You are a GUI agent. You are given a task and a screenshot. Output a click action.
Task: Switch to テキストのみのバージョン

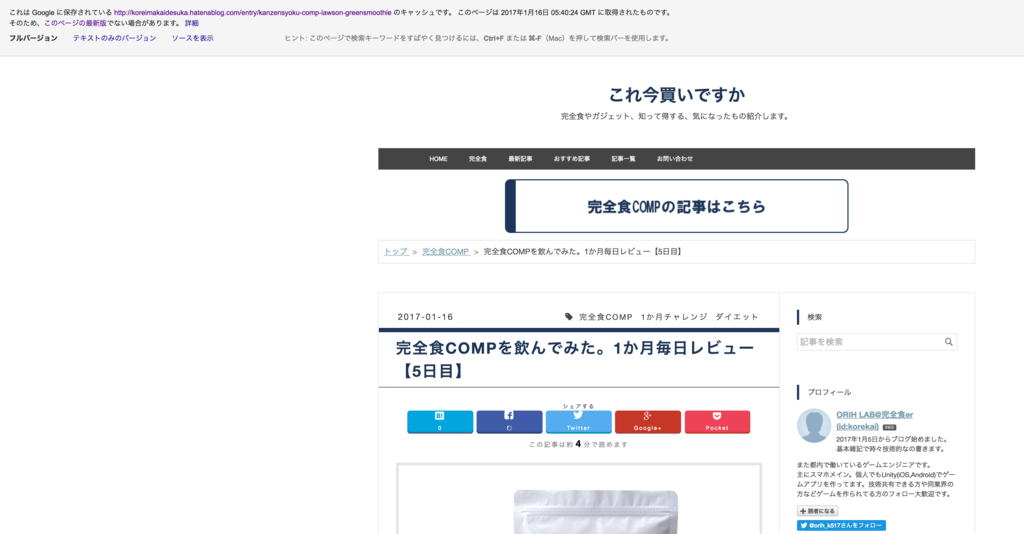pyautogui.click(x=114, y=38)
